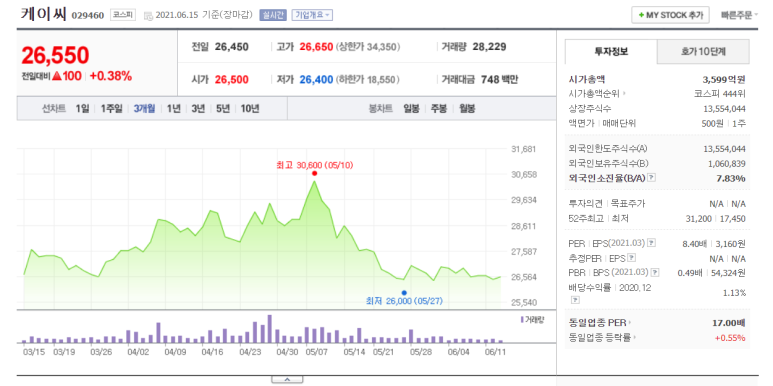This screenshot has width=773, height=386.
Task: Switch to the 투자정보 tab
Action: pos(611,51)
